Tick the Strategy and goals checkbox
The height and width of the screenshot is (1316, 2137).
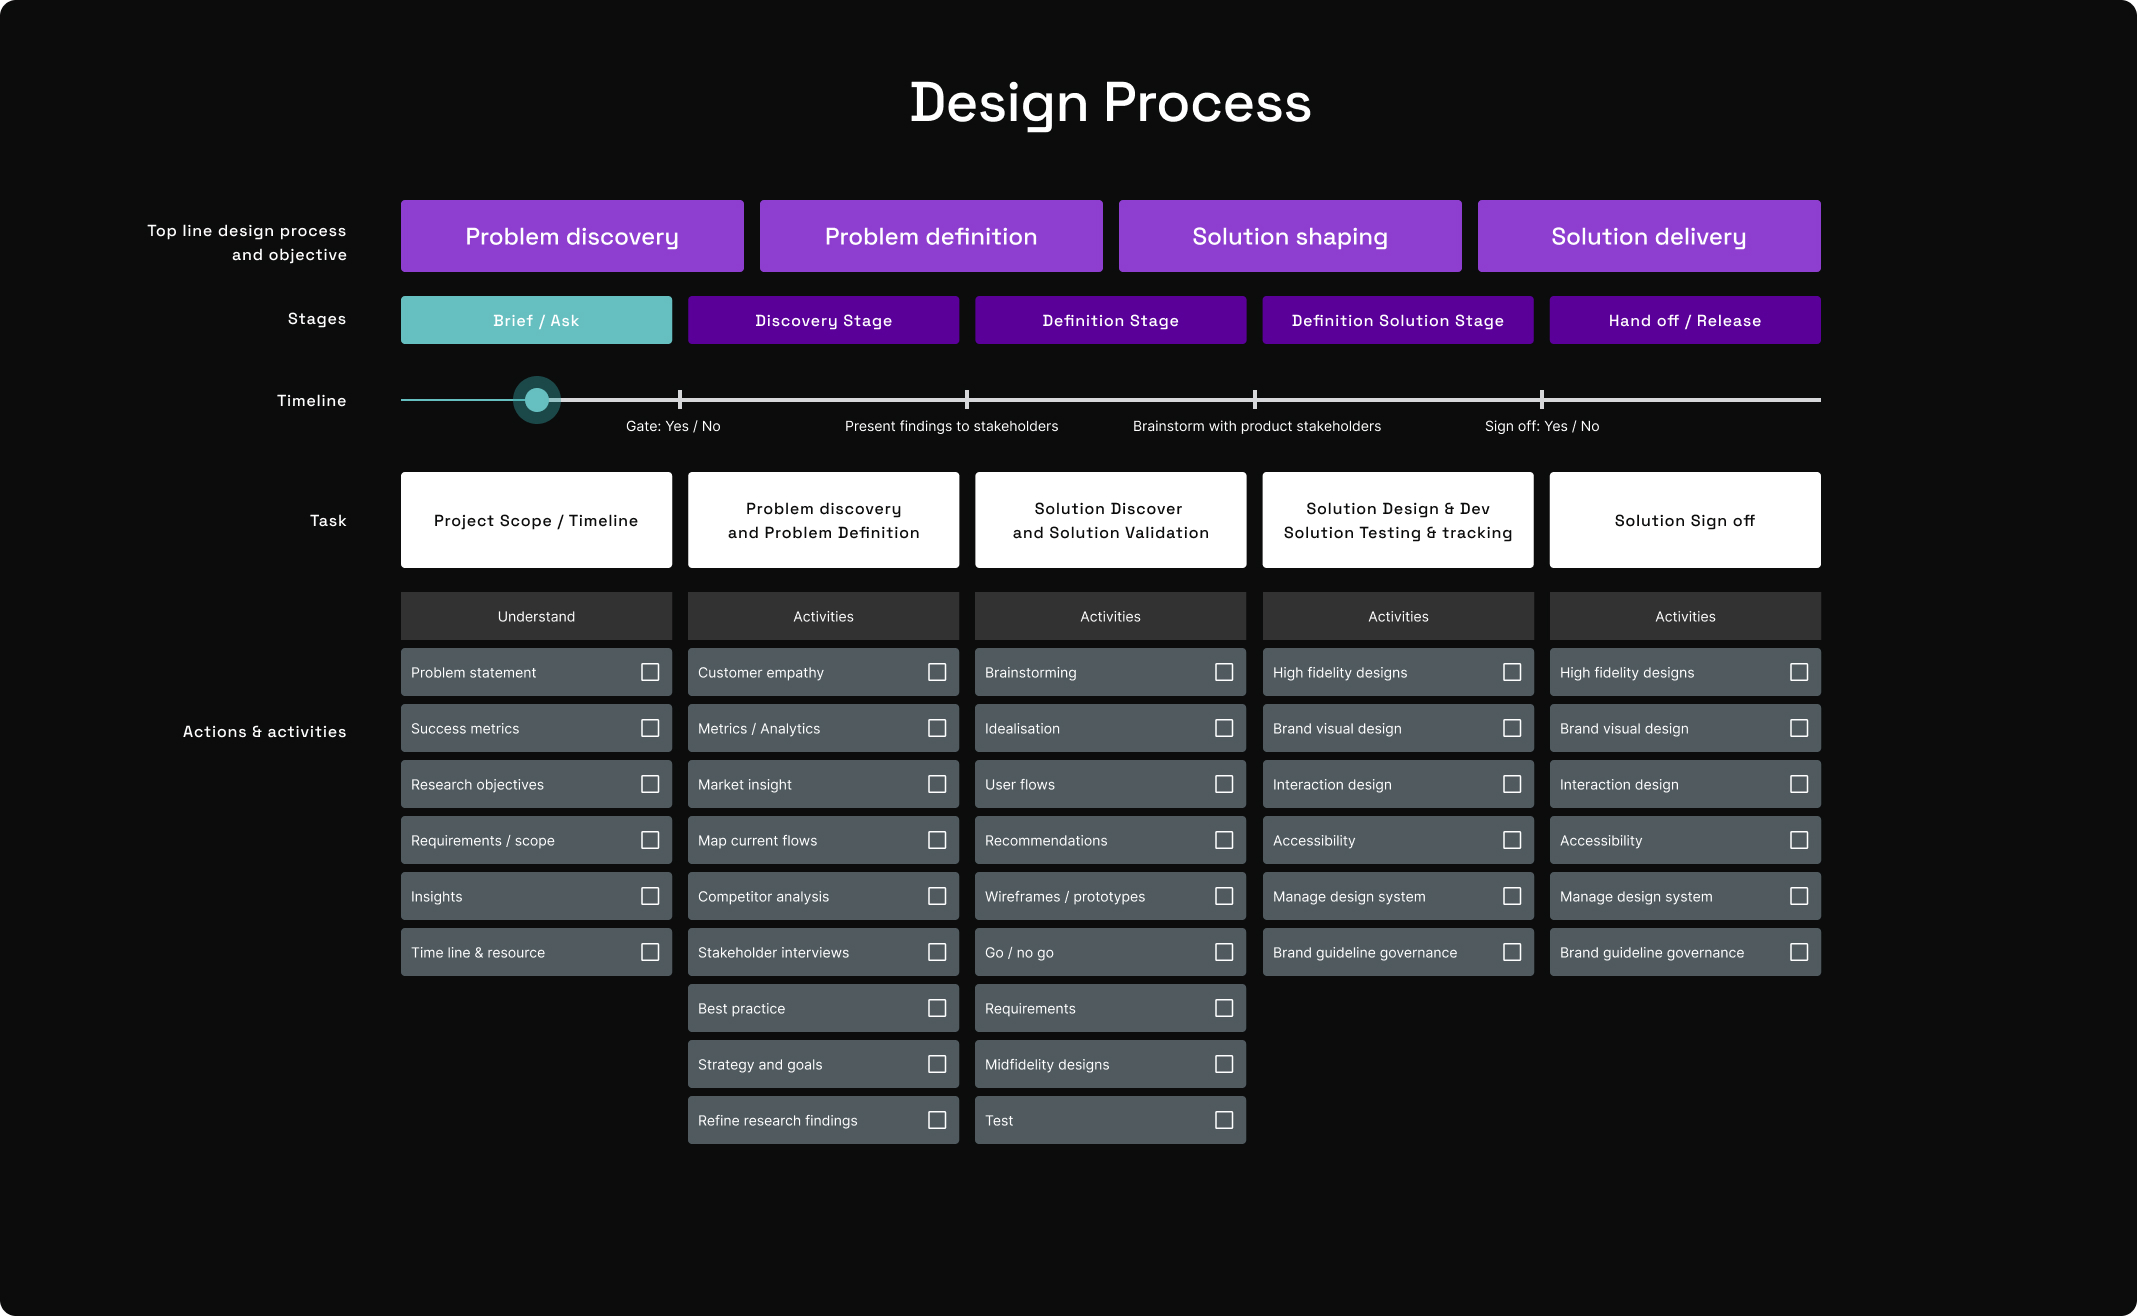[937, 1064]
